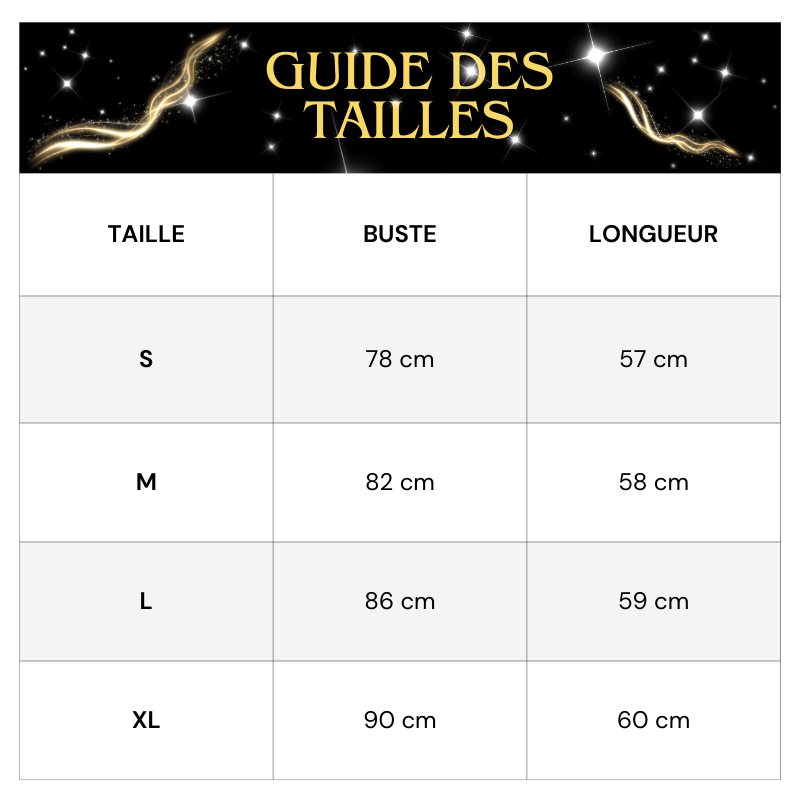Choose the XL size row label
Viewport: 800px width, 800px height.
click(x=146, y=720)
